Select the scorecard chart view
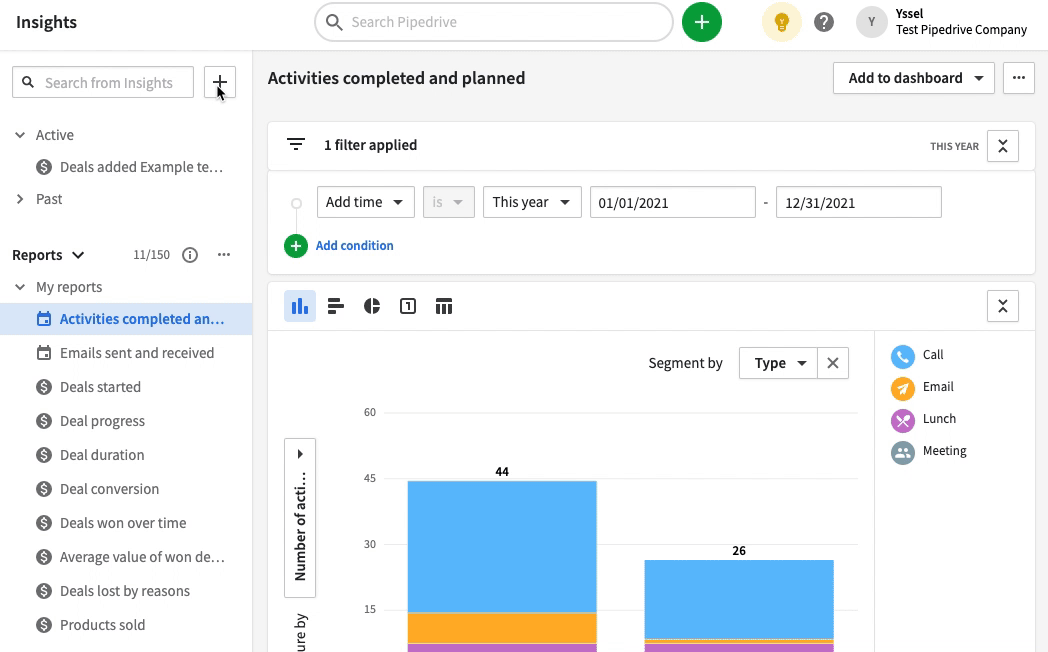Viewport: 1048px width, 652px height. [408, 306]
